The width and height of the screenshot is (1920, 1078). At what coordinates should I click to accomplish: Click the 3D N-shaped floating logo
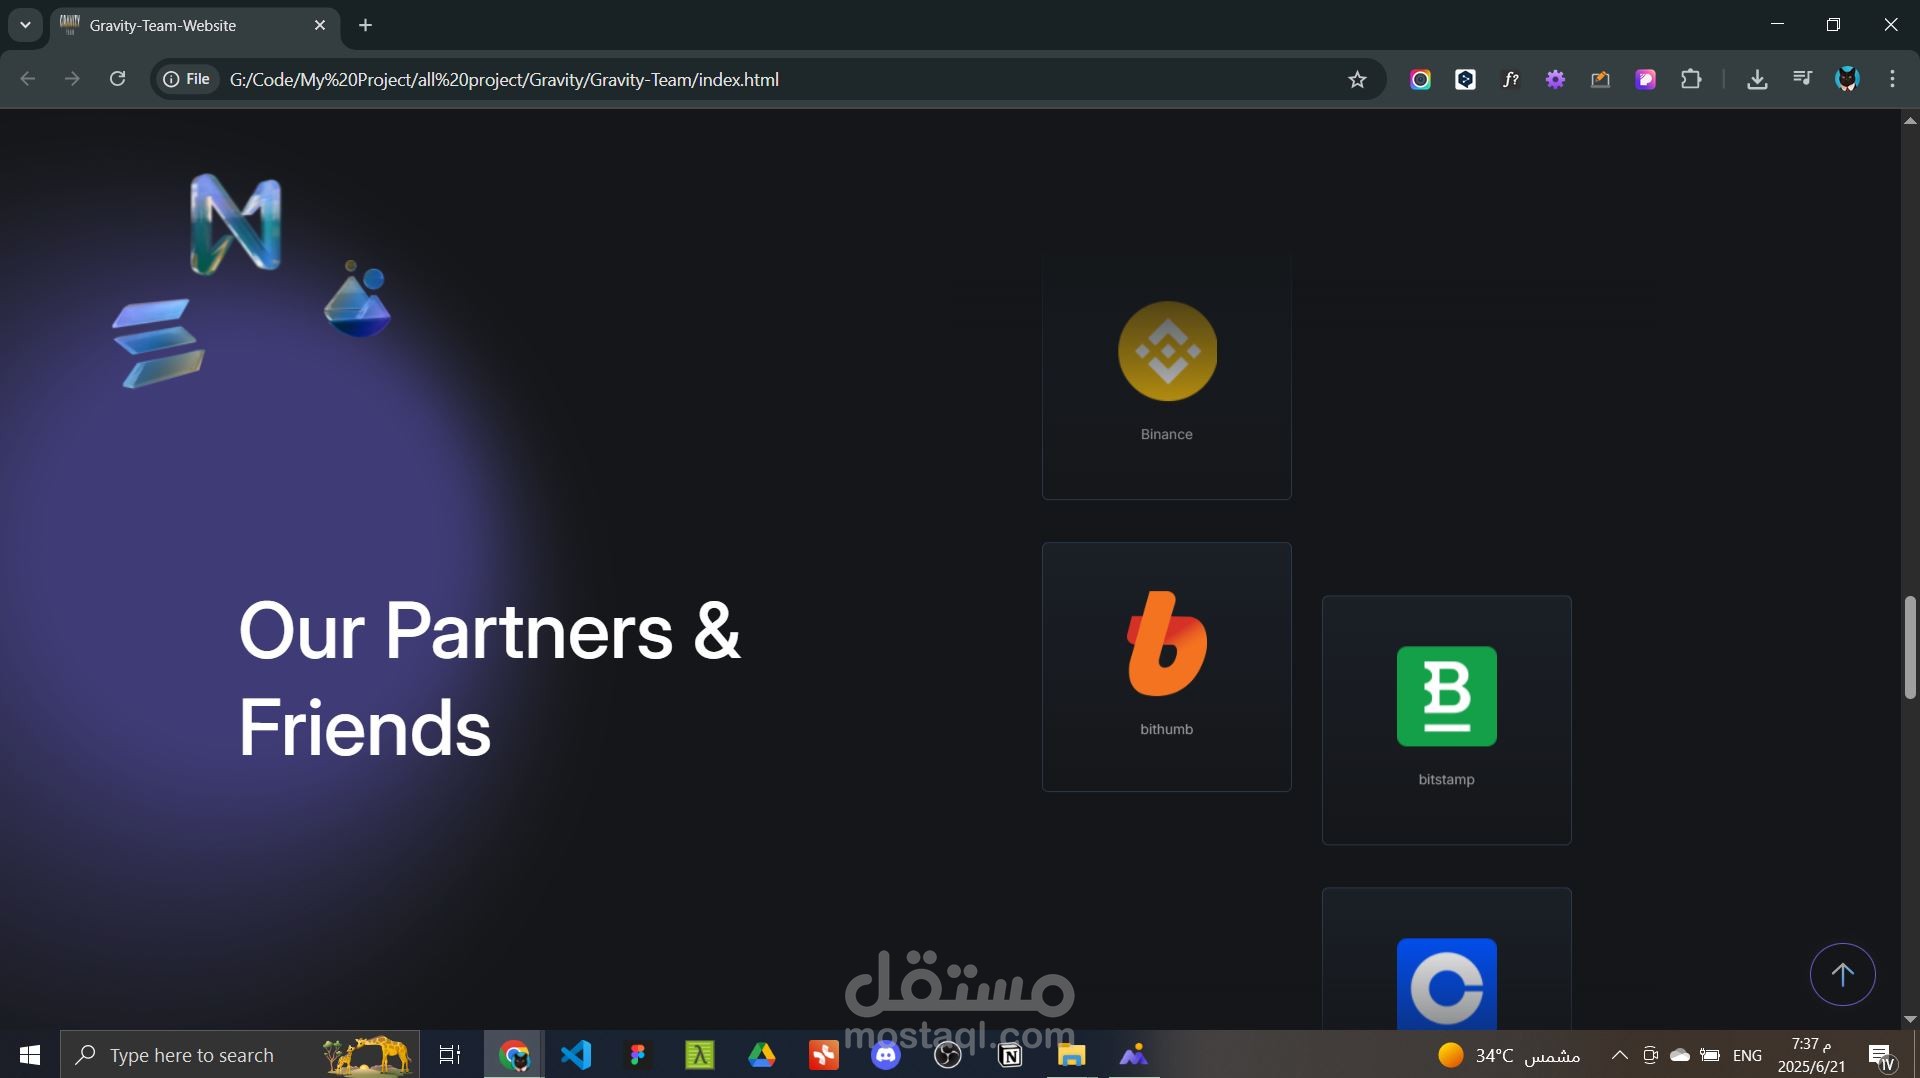click(x=235, y=224)
